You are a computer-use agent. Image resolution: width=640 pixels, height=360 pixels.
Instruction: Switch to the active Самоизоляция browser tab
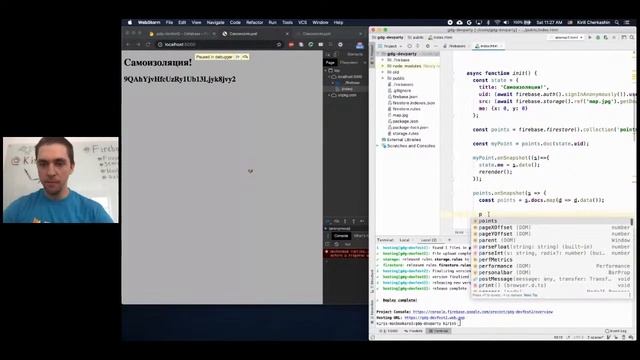pyautogui.click(x=256, y=34)
